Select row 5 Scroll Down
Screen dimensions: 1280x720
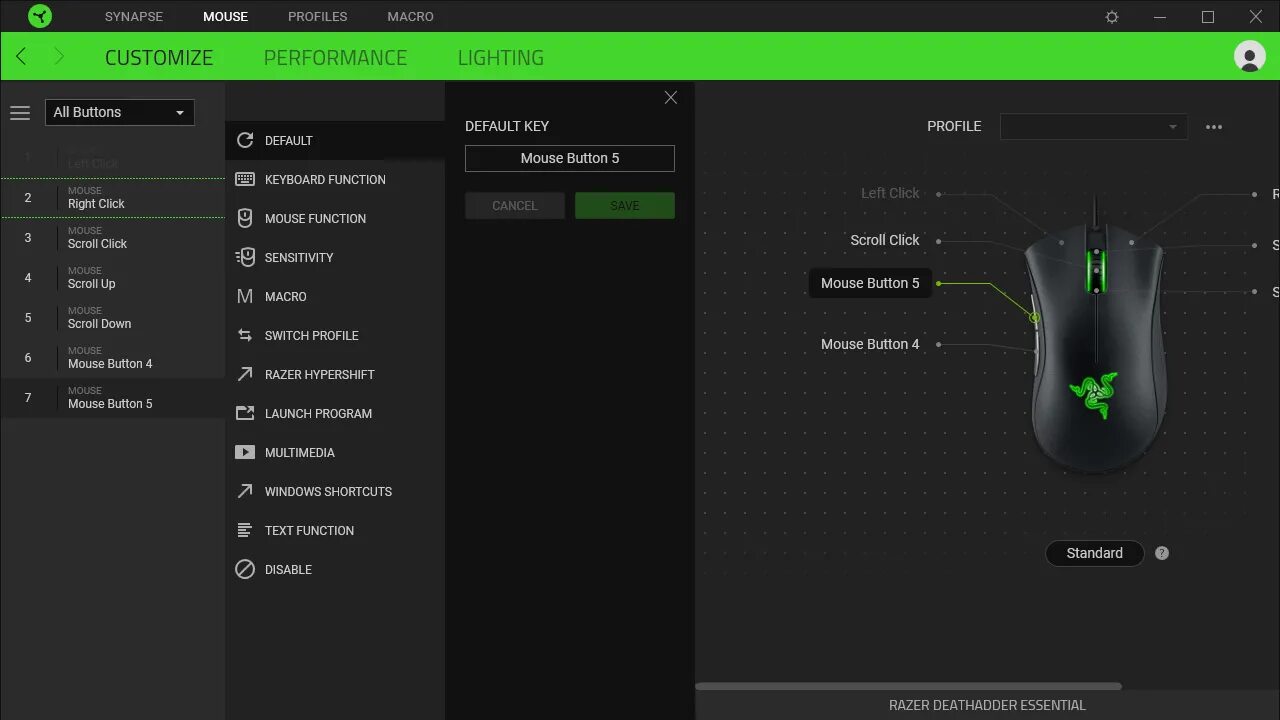113,318
